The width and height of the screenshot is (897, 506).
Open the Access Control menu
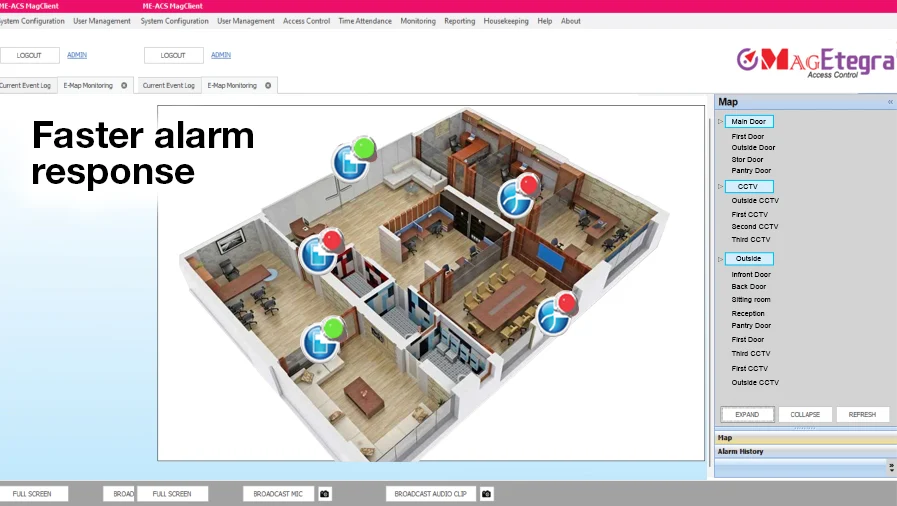pos(306,21)
